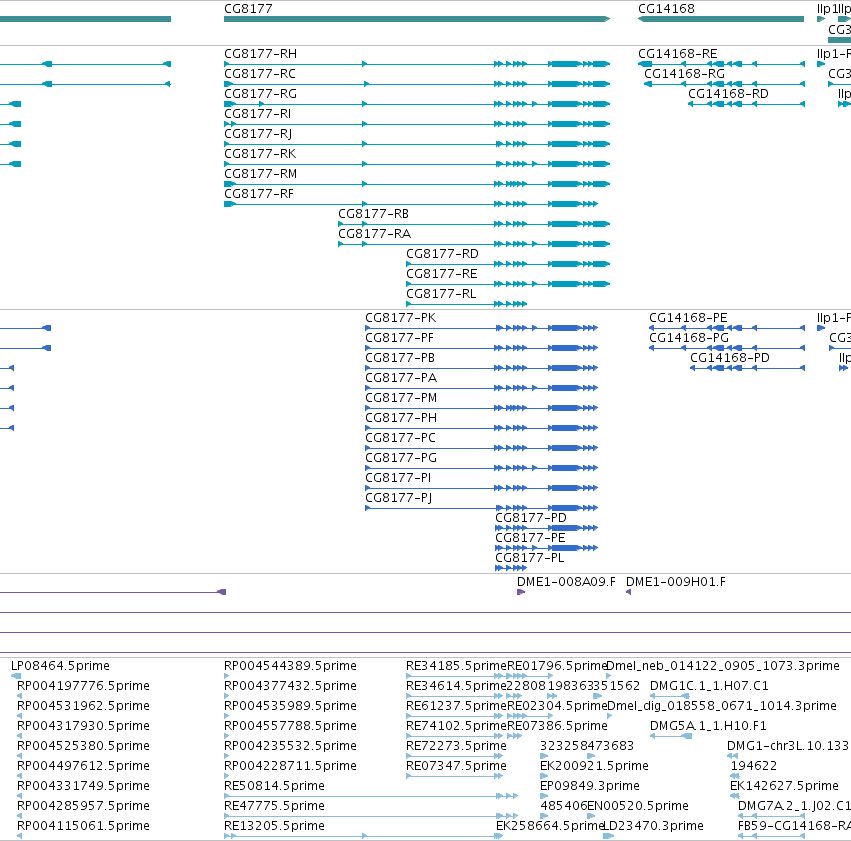Click the CG8177-PA protein label

point(401,378)
